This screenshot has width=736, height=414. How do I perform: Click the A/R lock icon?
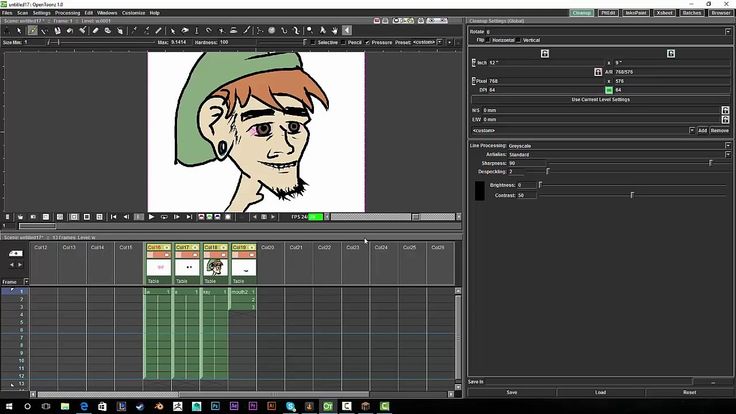[x=598, y=71]
